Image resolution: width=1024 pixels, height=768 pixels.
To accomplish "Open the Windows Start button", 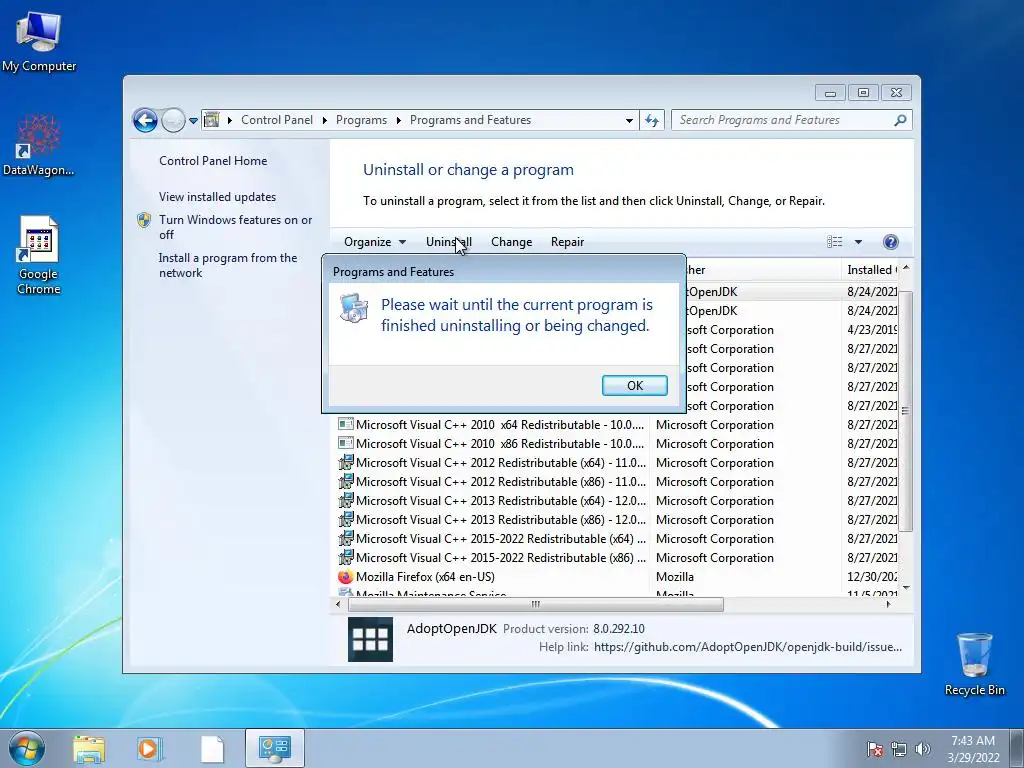I will coord(26,748).
